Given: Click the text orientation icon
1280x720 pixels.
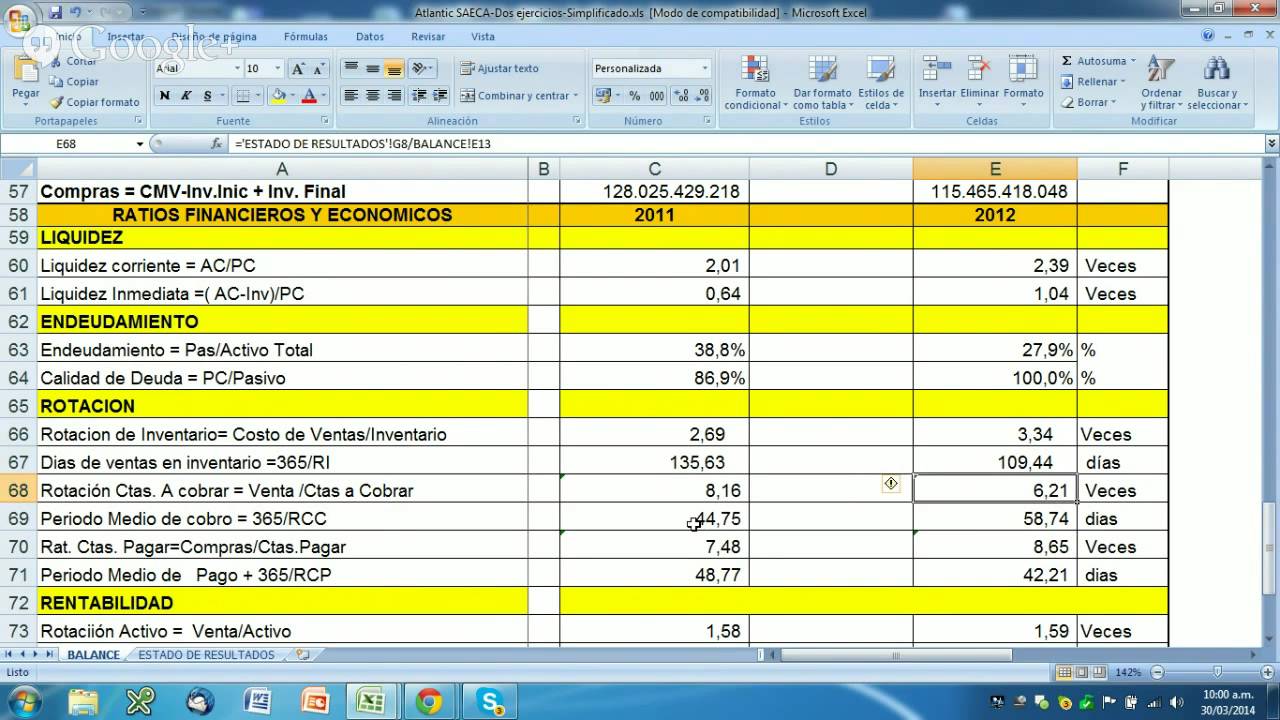Looking at the screenshot, I should pyautogui.click(x=419, y=68).
